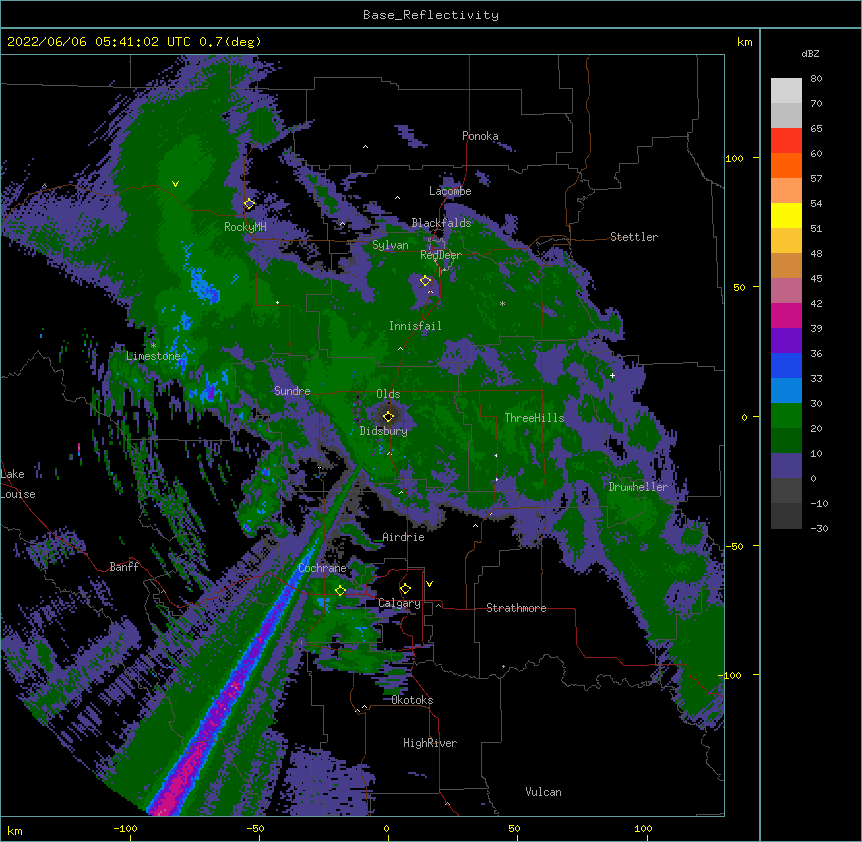Viewport: 862px width, 842px height.
Task: Click the white caret marker south of Innisfail
Action: pyautogui.click(x=400, y=348)
